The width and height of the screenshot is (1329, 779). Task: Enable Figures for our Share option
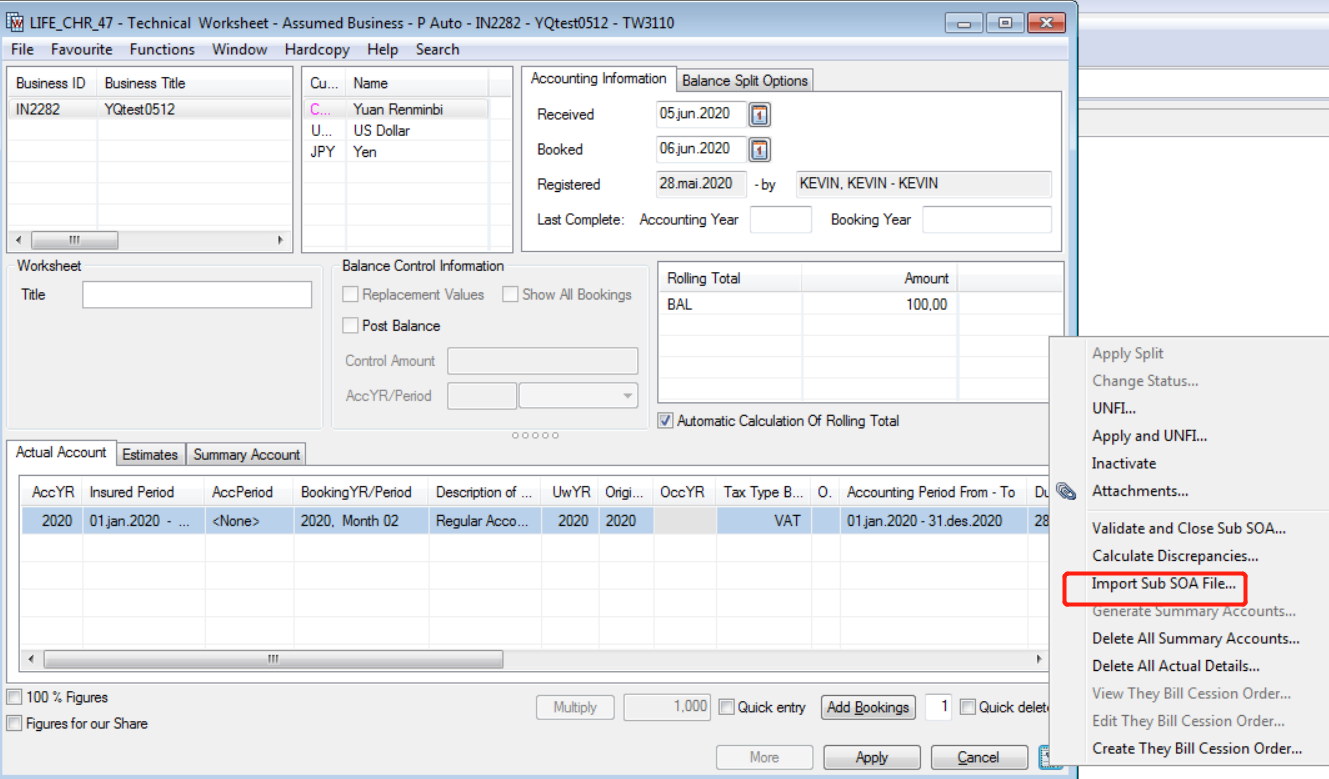[14, 723]
